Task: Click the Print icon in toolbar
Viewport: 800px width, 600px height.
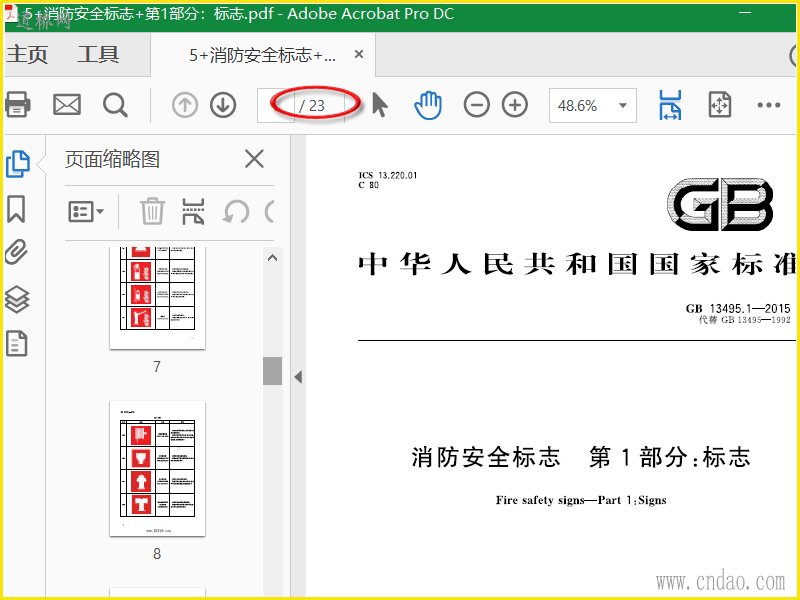Action: pos(17,105)
